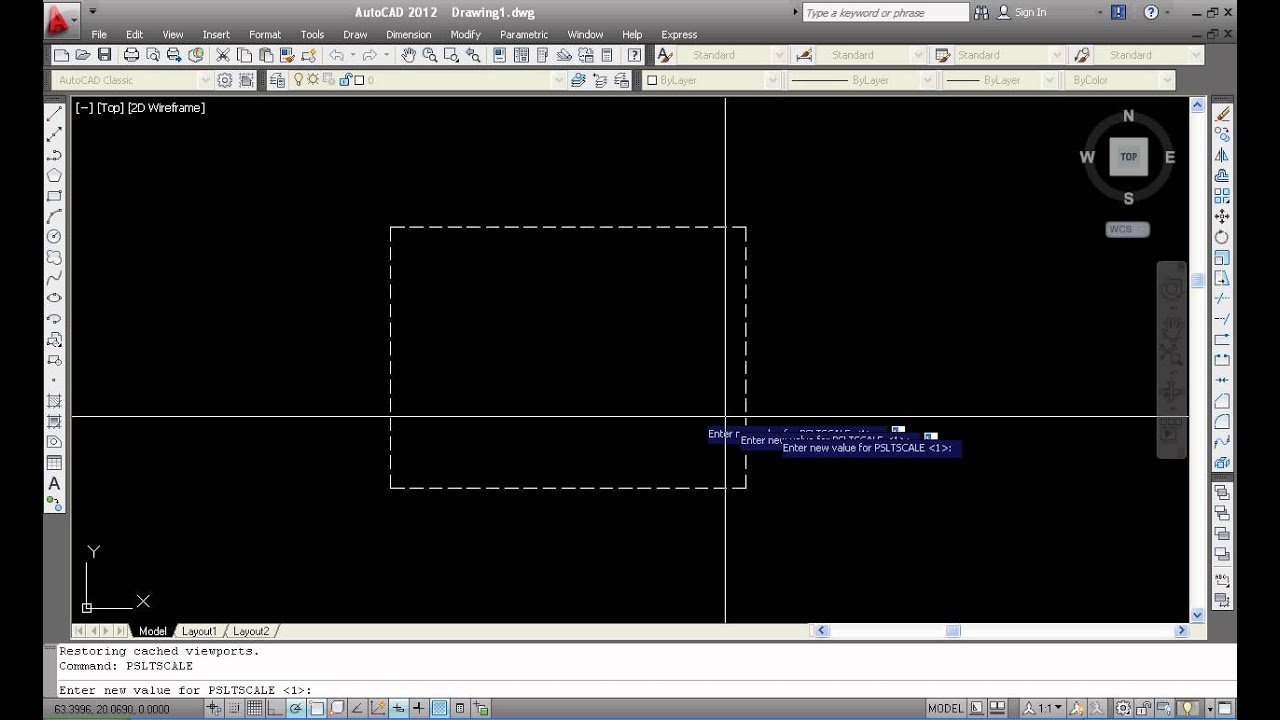Click the Plot printer icon
Image resolution: width=1280 pixels, height=720 pixels.
131,55
